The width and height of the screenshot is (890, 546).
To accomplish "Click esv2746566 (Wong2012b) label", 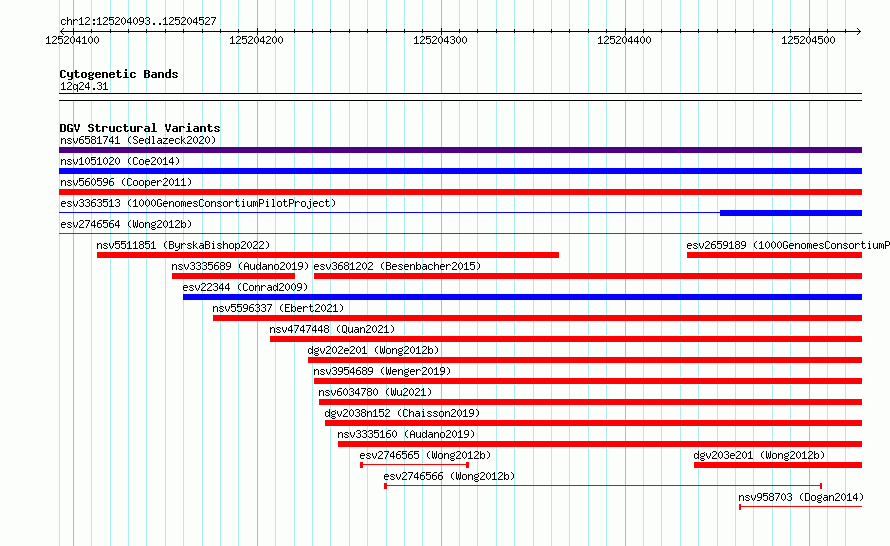I will pyautogui.click(x=449, y=476).
